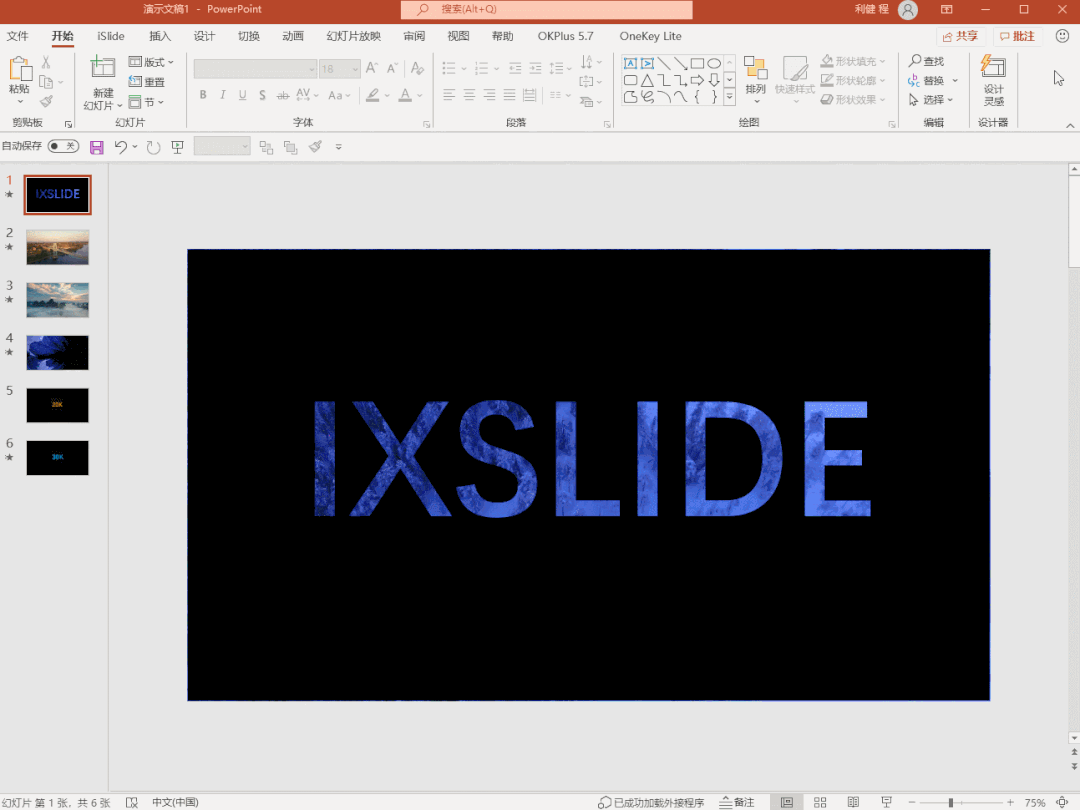Center the text alignment
The width and height of the screenshot is (1080, 810).
click(469, 95)
